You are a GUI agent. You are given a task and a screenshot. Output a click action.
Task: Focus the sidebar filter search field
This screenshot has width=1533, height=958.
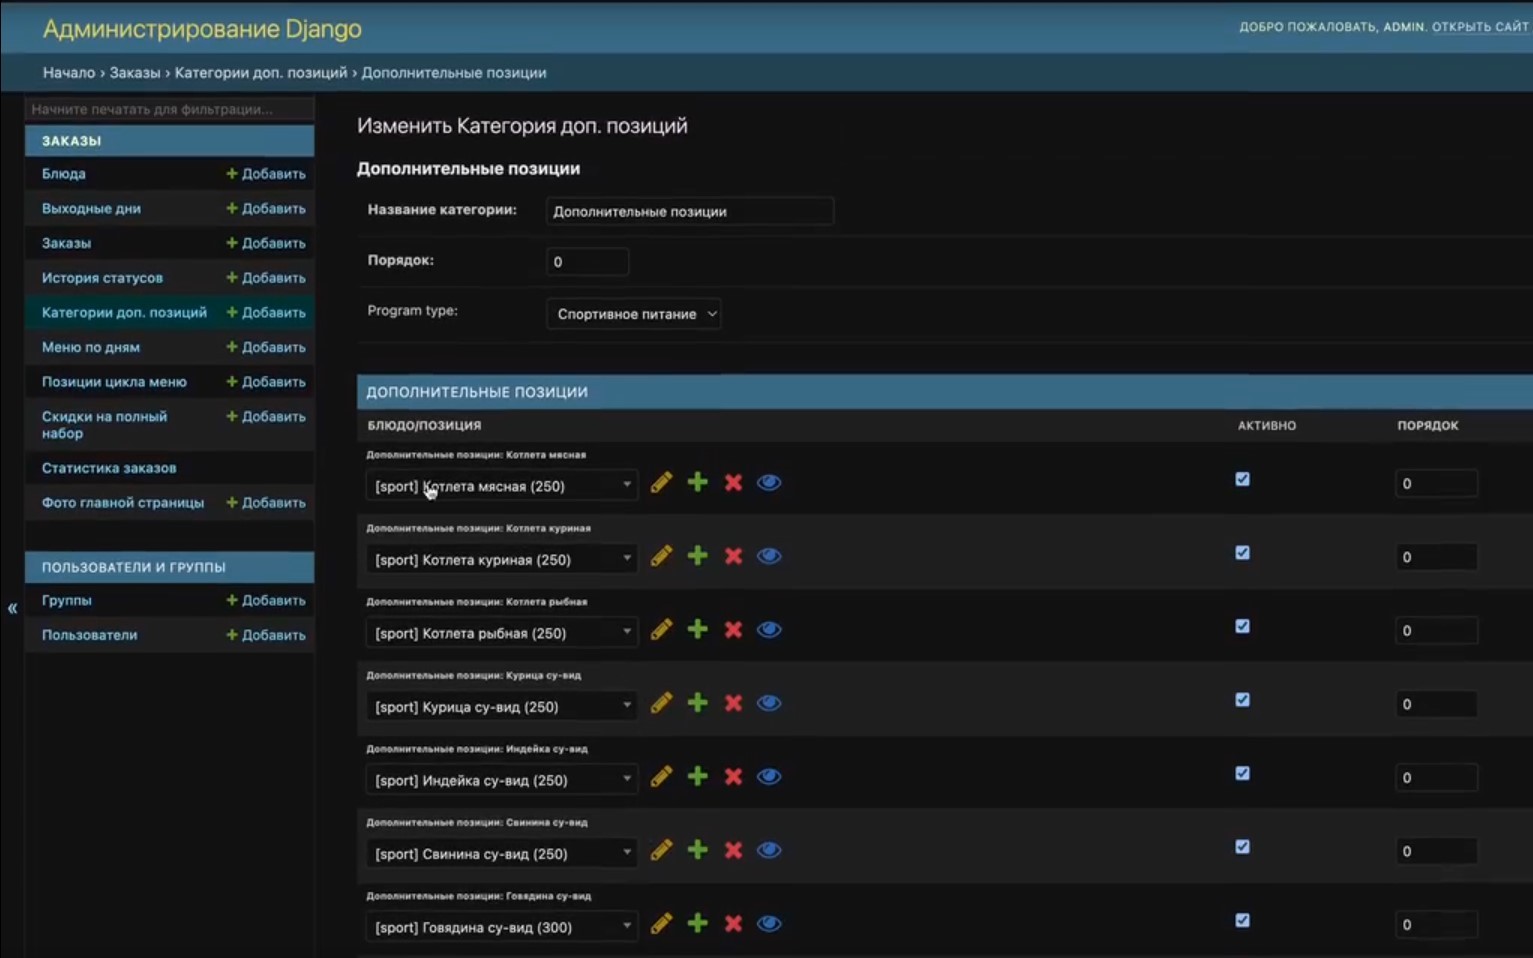pos(170,109)
